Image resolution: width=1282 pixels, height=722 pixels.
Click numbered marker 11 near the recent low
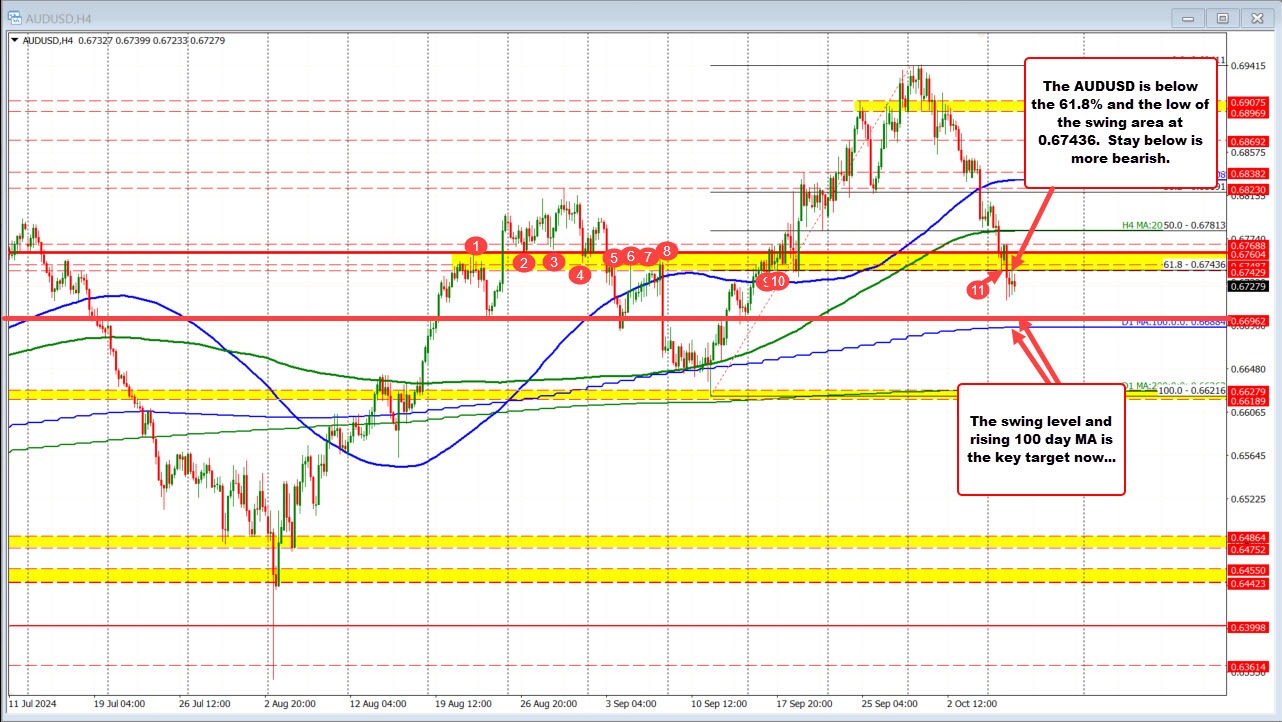click(x=978, y=289)
